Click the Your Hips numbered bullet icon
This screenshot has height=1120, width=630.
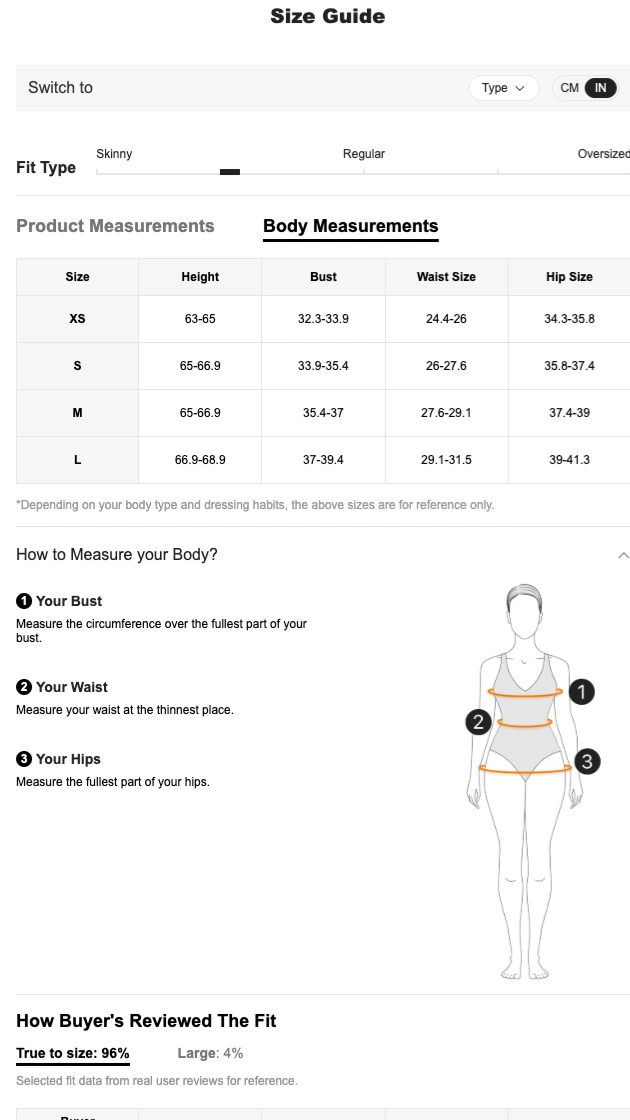24,759
